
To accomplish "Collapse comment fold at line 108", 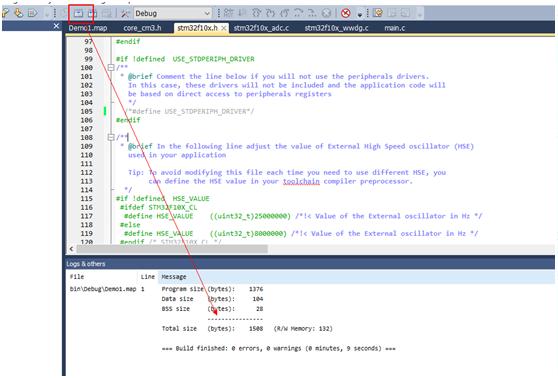I will [x=111, y=137].
